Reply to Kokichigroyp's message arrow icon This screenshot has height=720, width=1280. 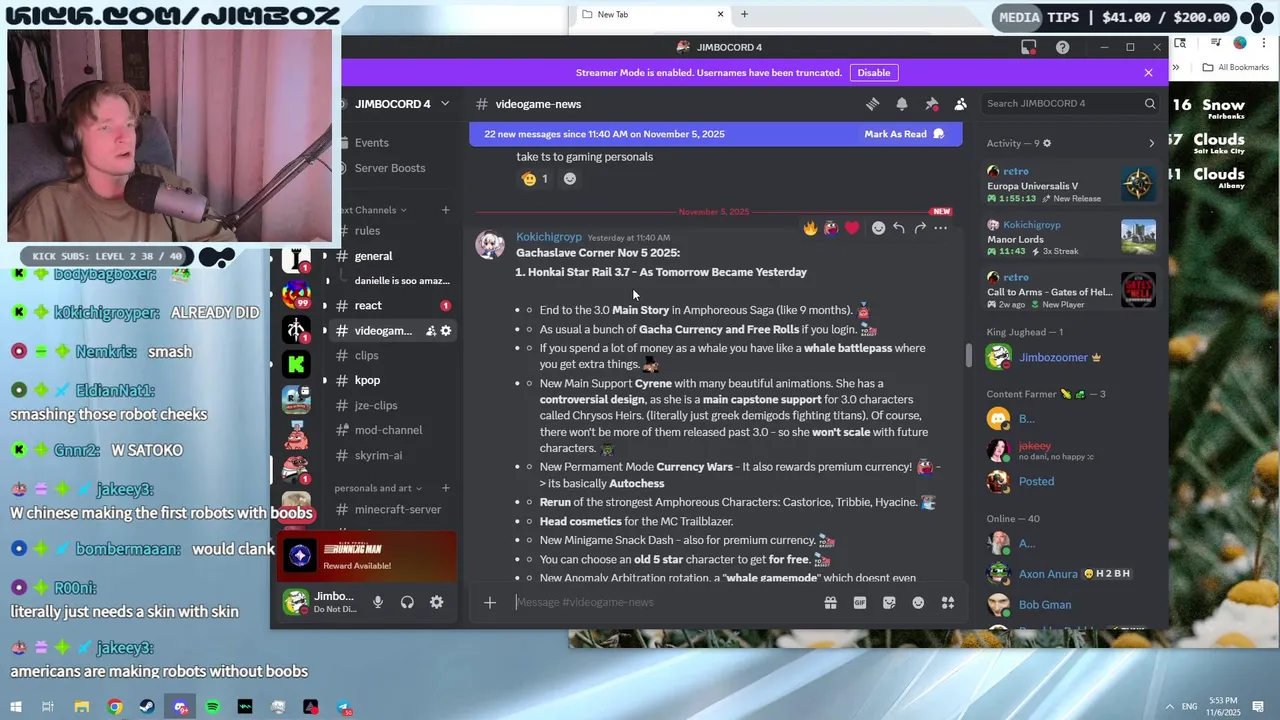pos(899,228)
